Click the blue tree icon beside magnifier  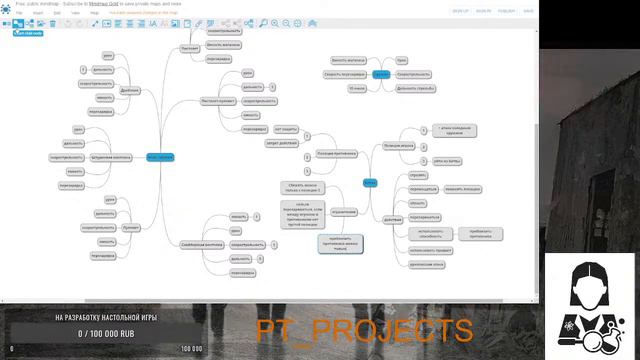[249, 24]
